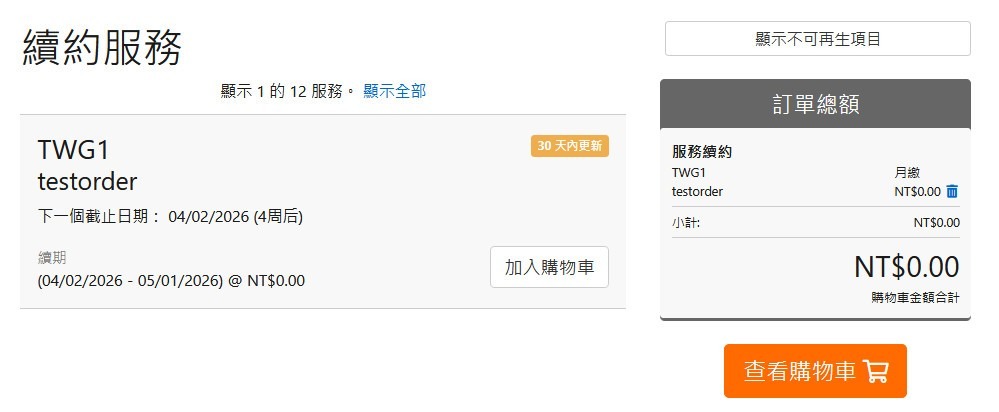Click 服務續約 heading in order summary
999x412 pixels.
[702, 152]
